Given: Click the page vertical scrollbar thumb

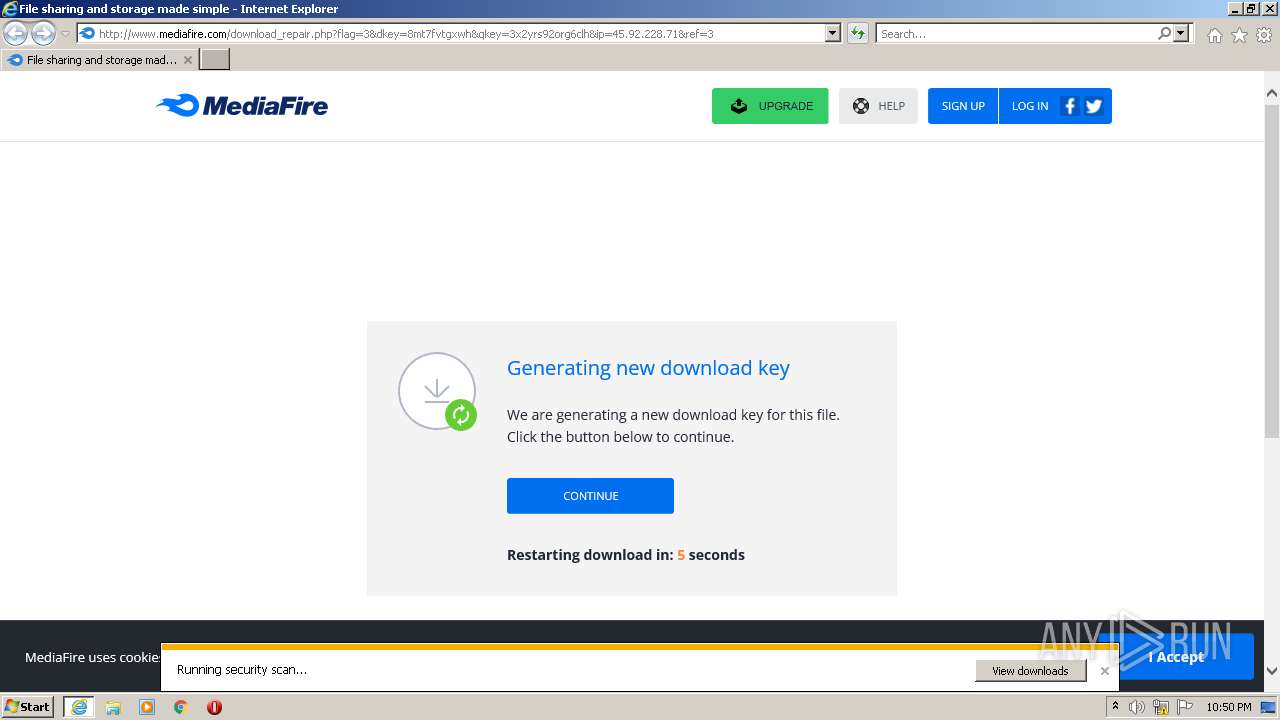Looking at the screenshot, I should [x=1272, y=270].
